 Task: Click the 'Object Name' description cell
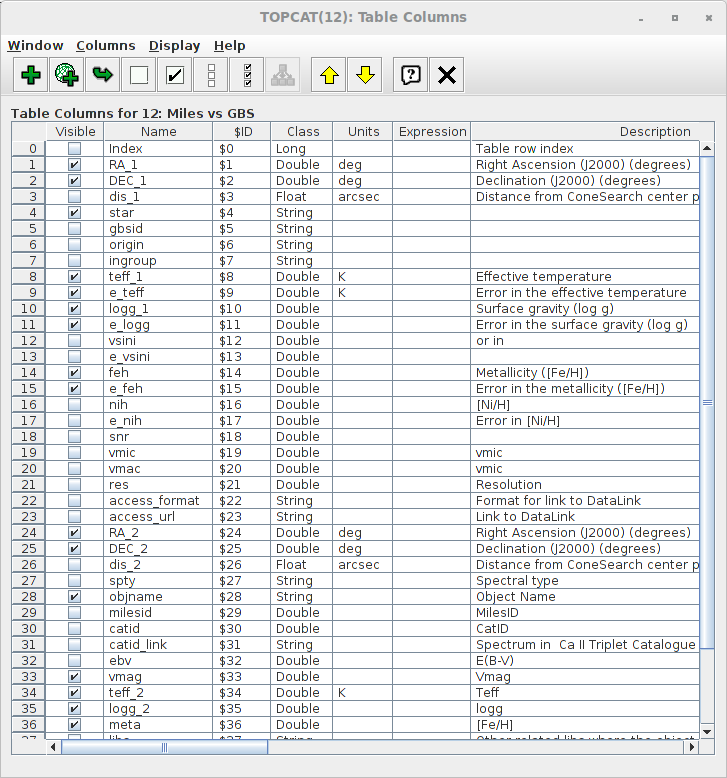(585, 596)
